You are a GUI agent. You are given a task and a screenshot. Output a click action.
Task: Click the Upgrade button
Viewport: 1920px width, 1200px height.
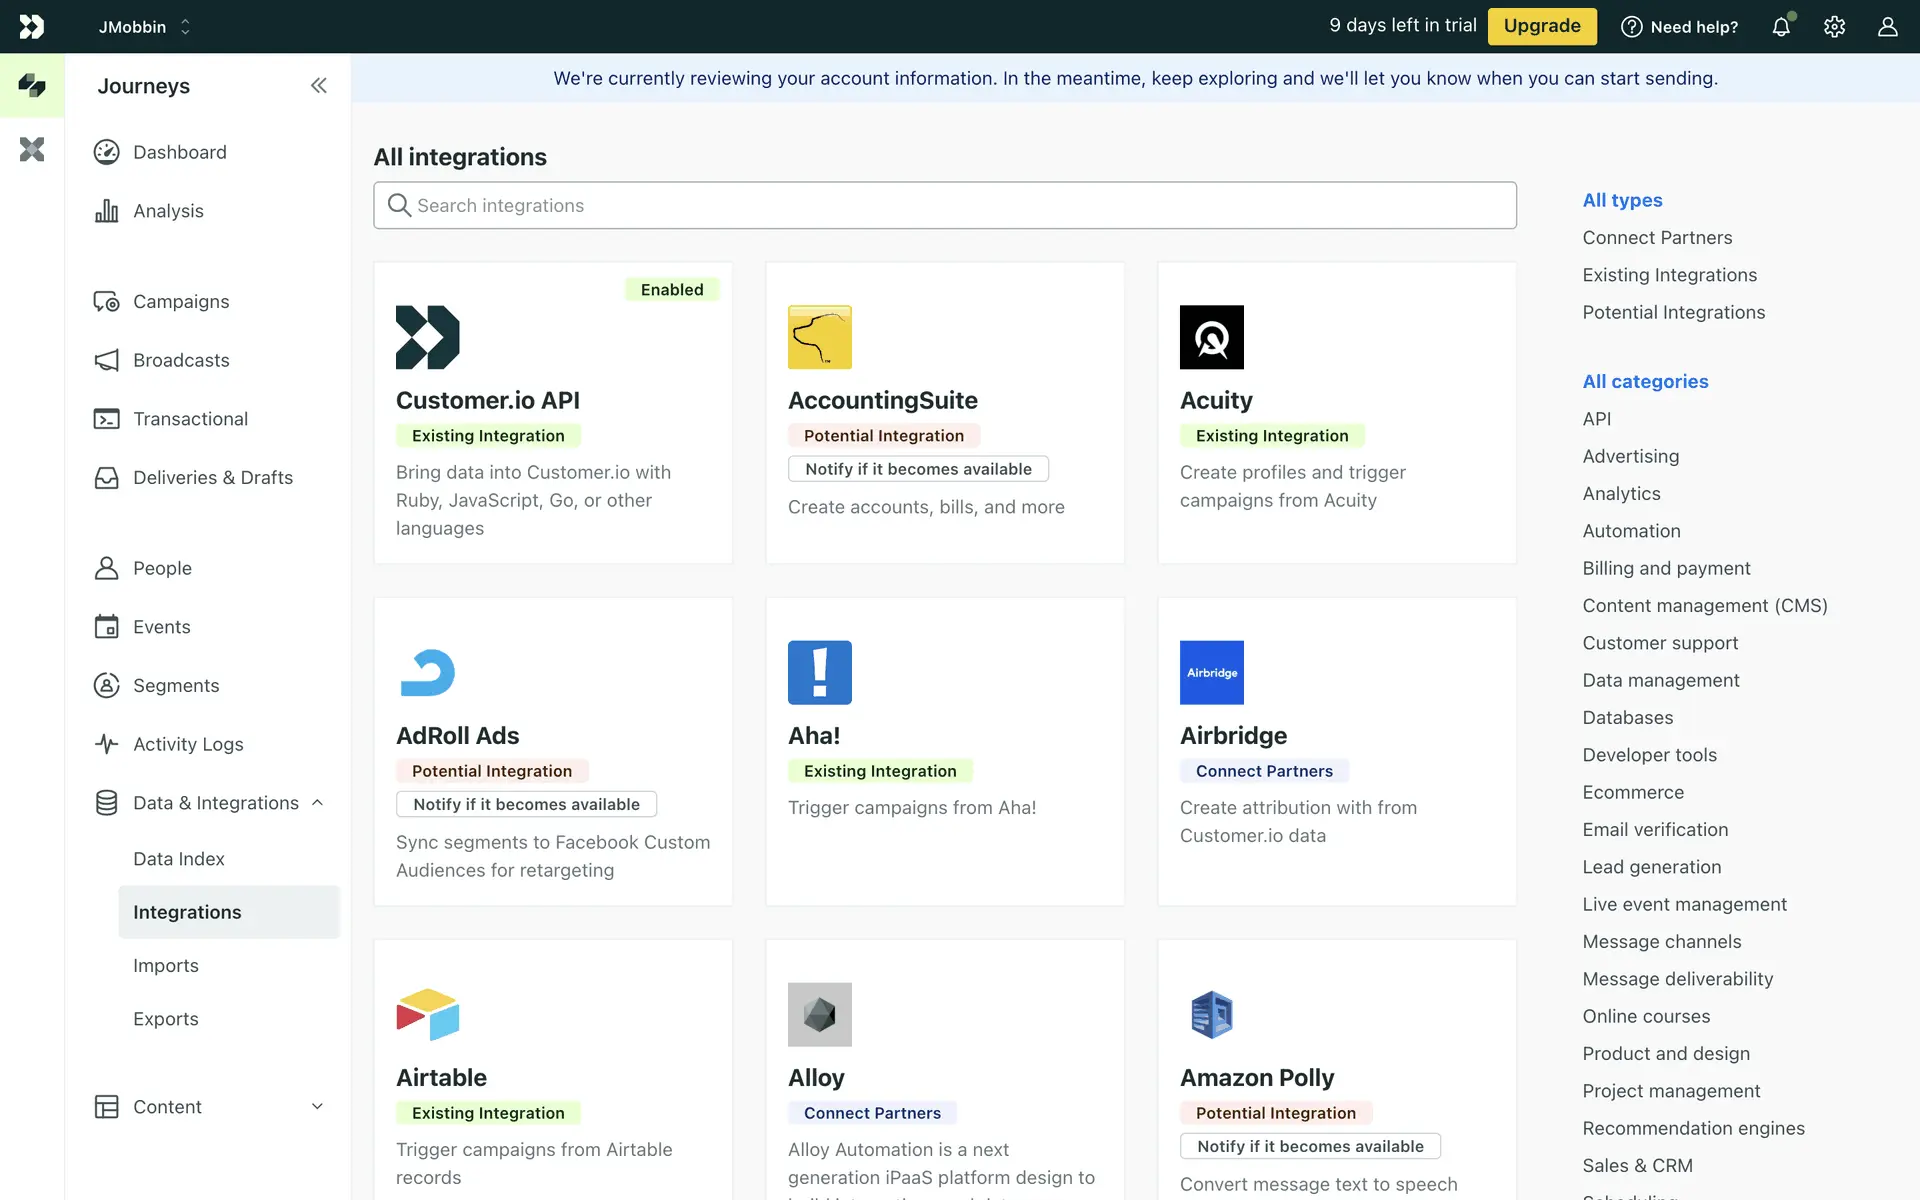pyautogui.click(x=1541, y=26)
